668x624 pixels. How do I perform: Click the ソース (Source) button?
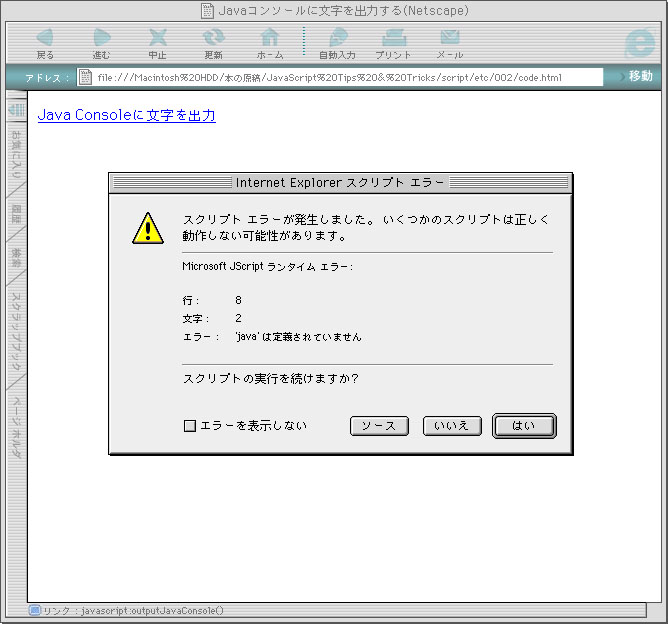click(x=379, y=426)
